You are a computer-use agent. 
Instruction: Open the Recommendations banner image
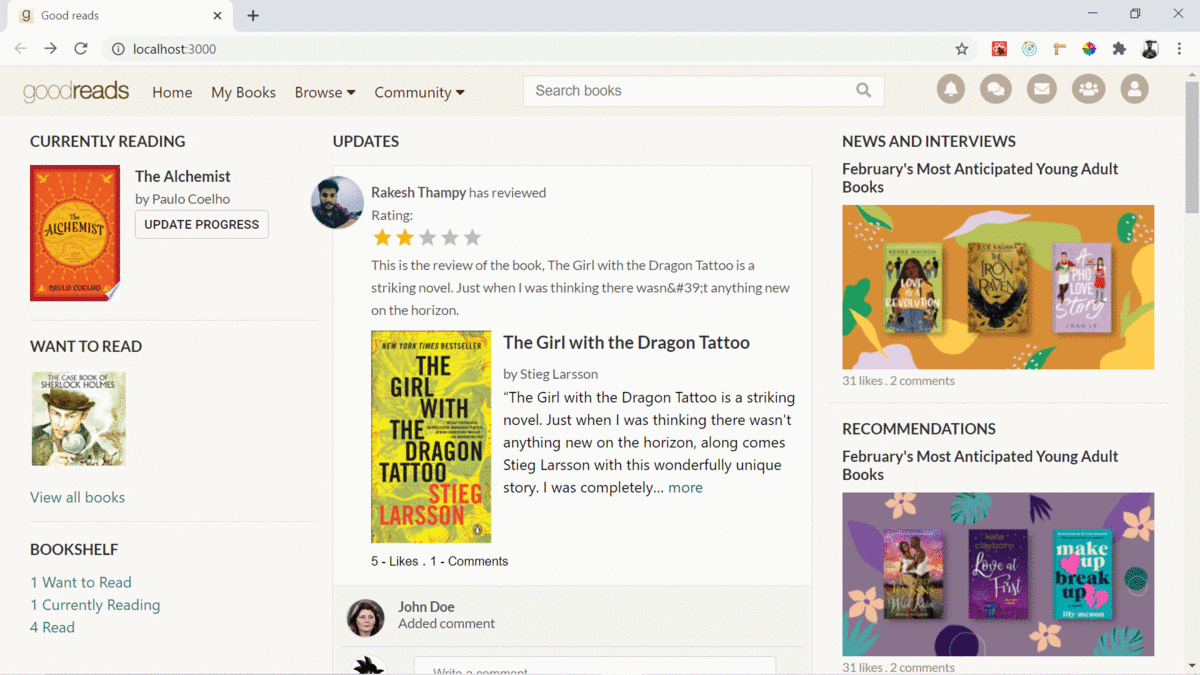coord(998,574)
